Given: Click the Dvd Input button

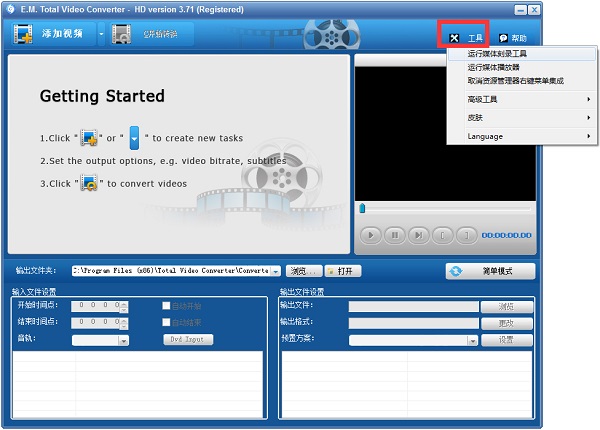Looking at the screenshot, I should tap(188, 340).
